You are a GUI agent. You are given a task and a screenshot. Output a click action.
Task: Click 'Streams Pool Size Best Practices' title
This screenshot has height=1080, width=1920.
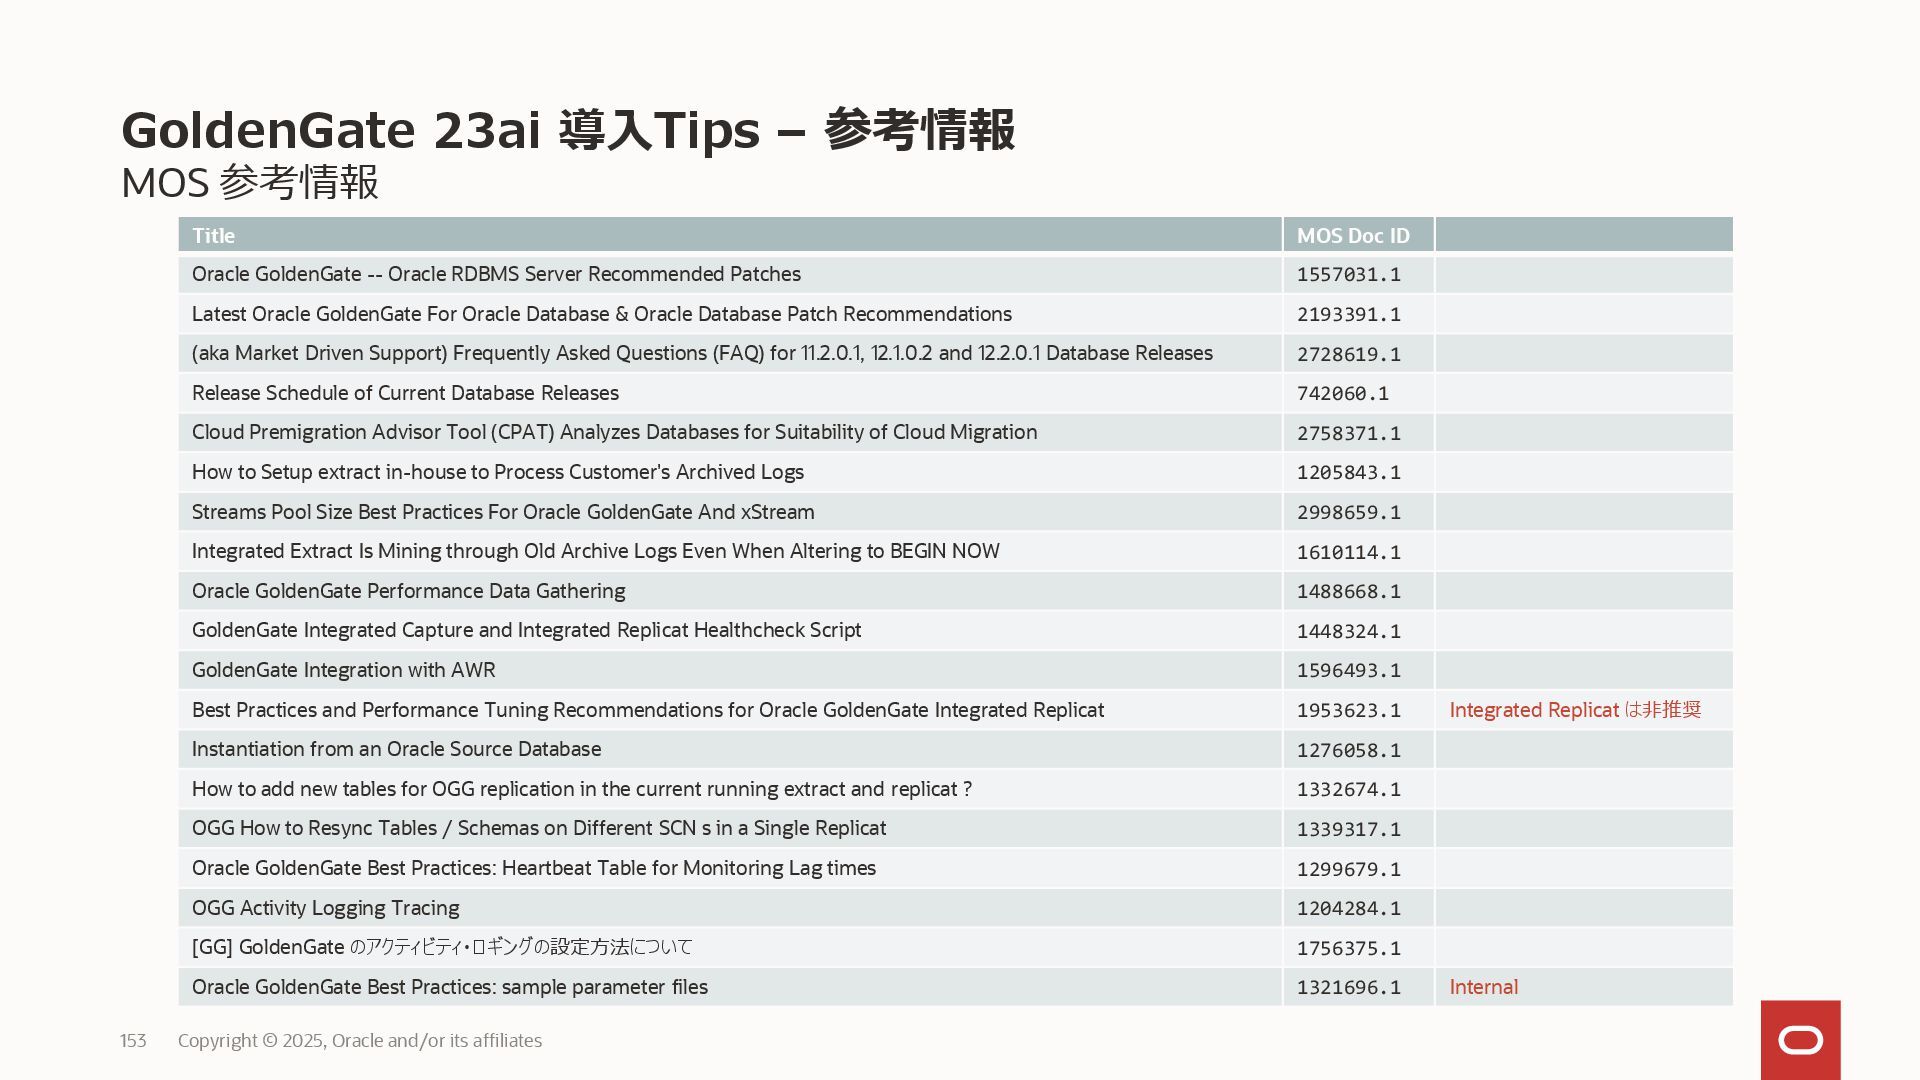tap(502, 512)
